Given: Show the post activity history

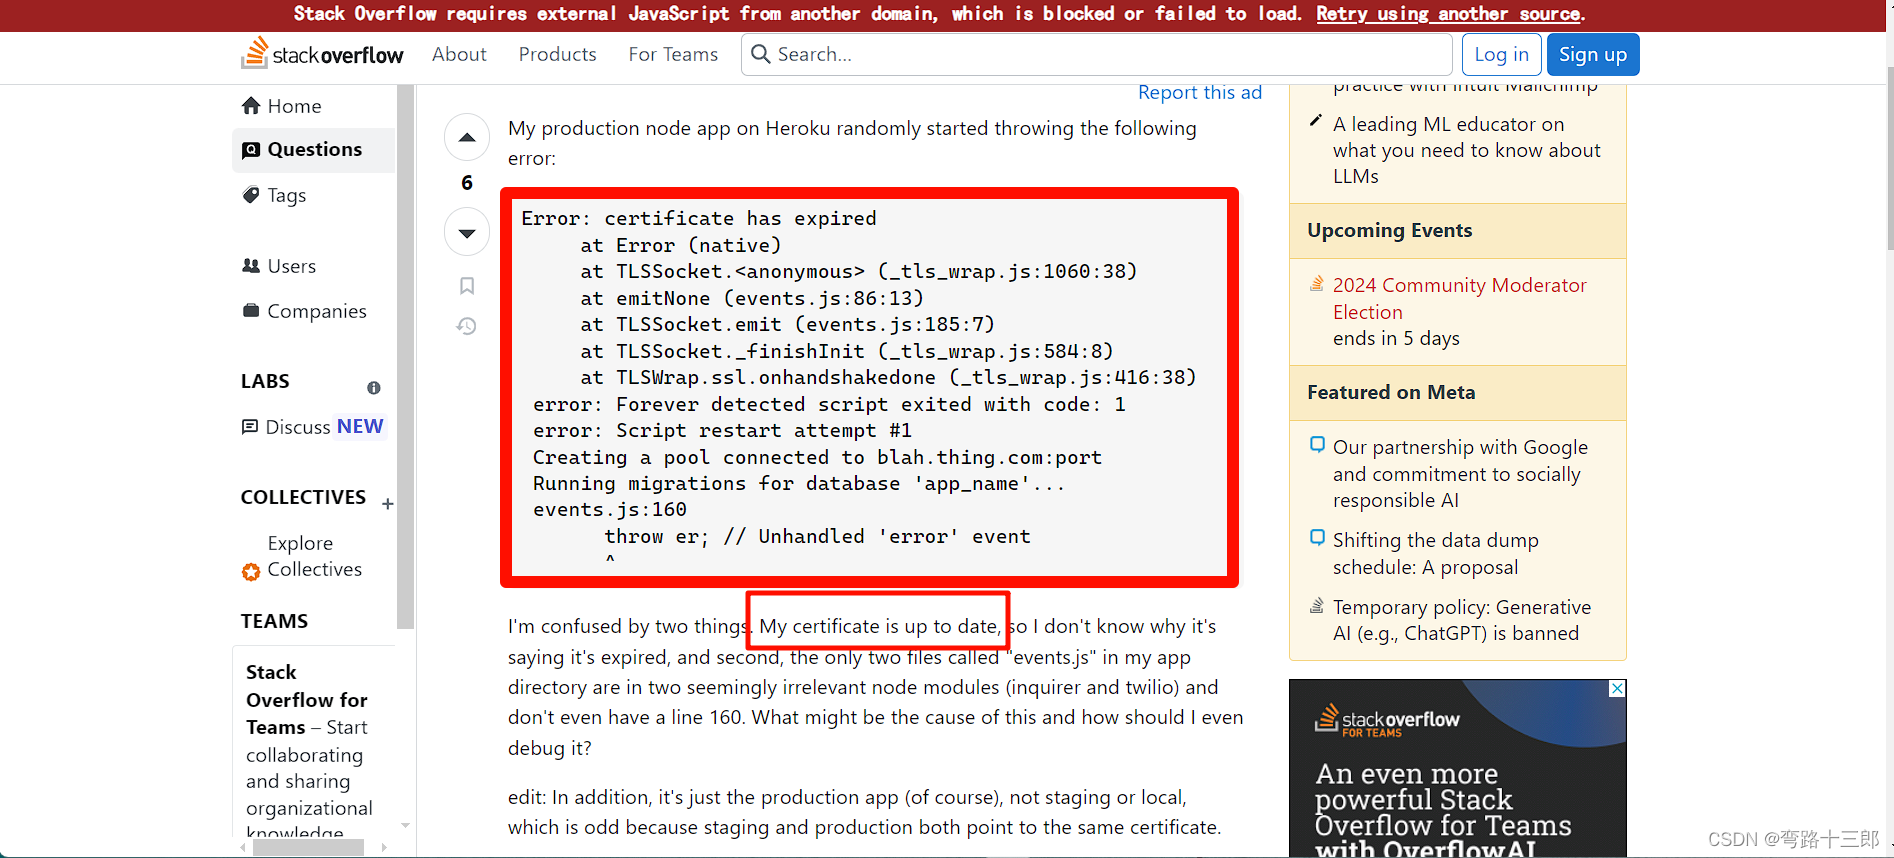Looking at the screenshot, I should [x=467, y=326].
